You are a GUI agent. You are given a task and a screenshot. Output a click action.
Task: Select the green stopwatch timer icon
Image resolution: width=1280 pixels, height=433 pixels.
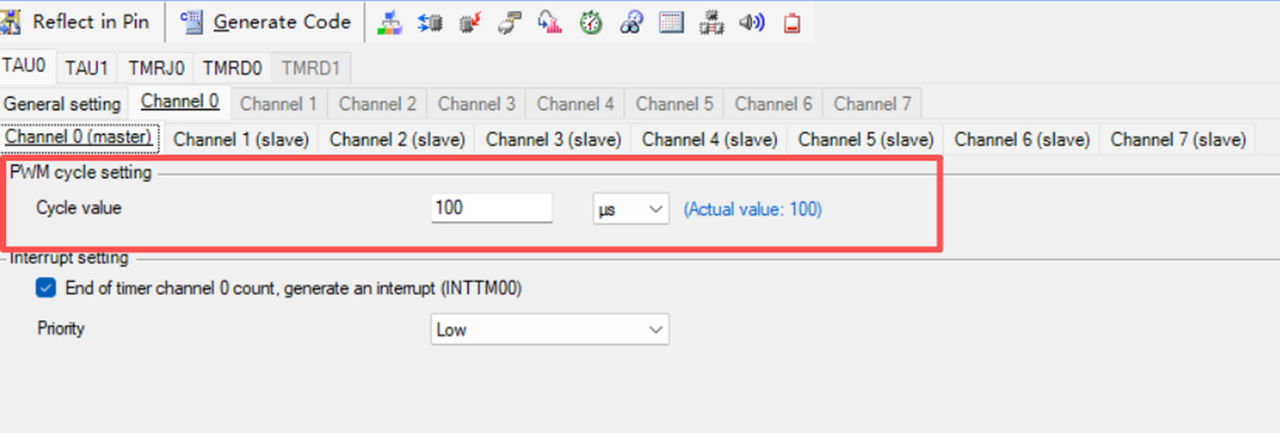[590, 23]
